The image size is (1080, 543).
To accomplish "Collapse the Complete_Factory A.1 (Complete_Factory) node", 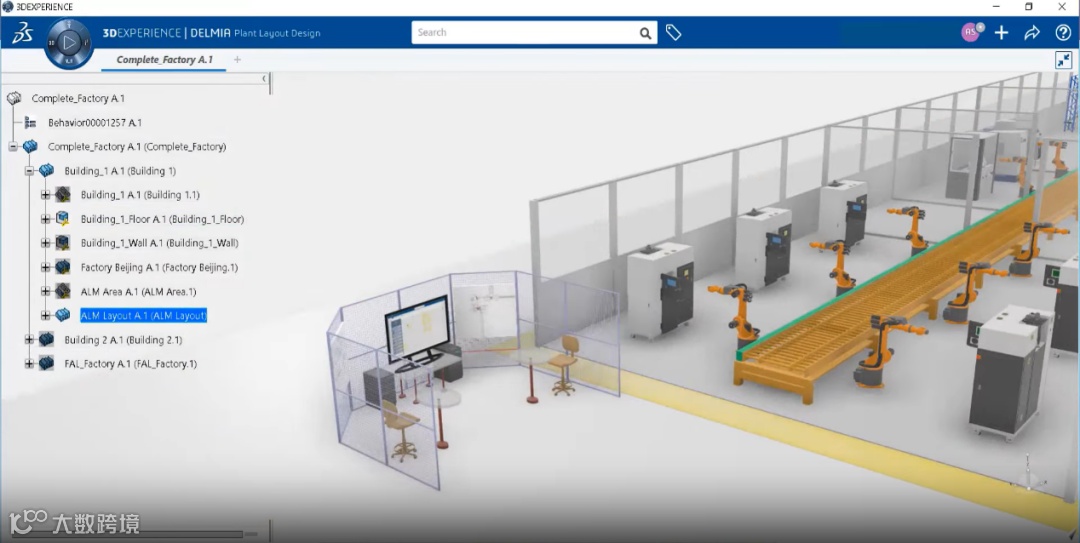I will tap(13, 147).
